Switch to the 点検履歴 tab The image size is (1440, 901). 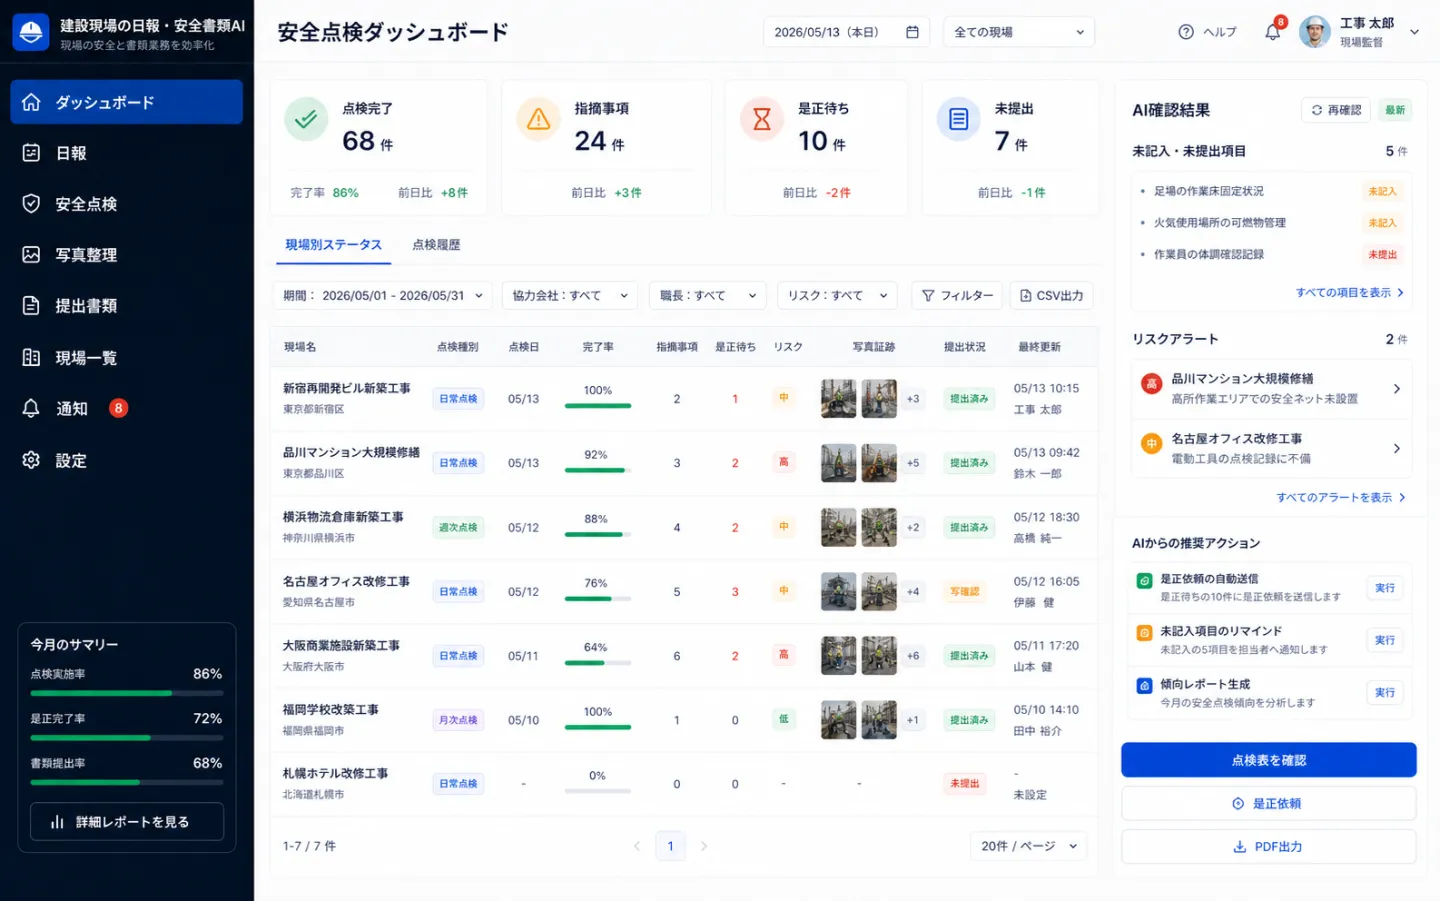(x=436, y=245)
